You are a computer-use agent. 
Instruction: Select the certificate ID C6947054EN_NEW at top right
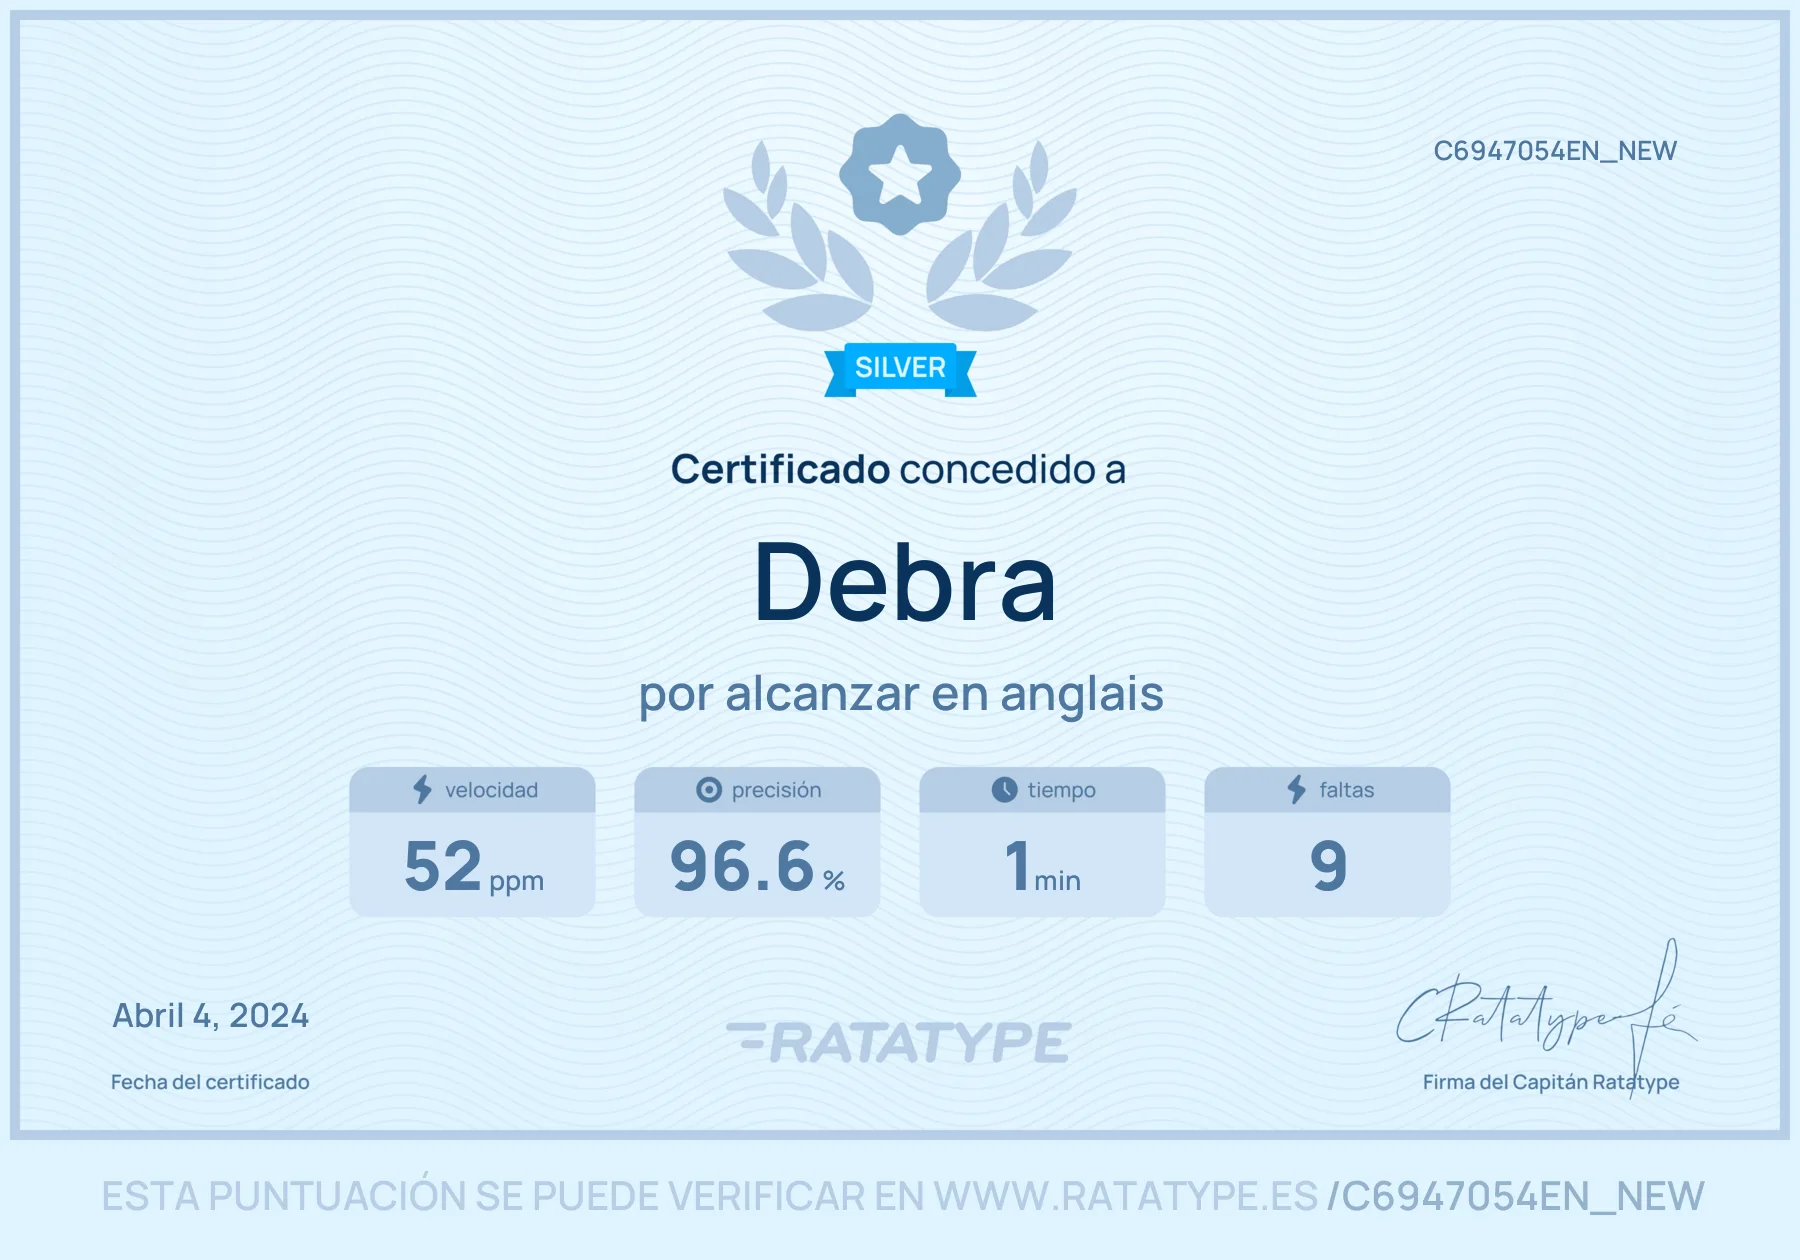tap(1555, 151)
